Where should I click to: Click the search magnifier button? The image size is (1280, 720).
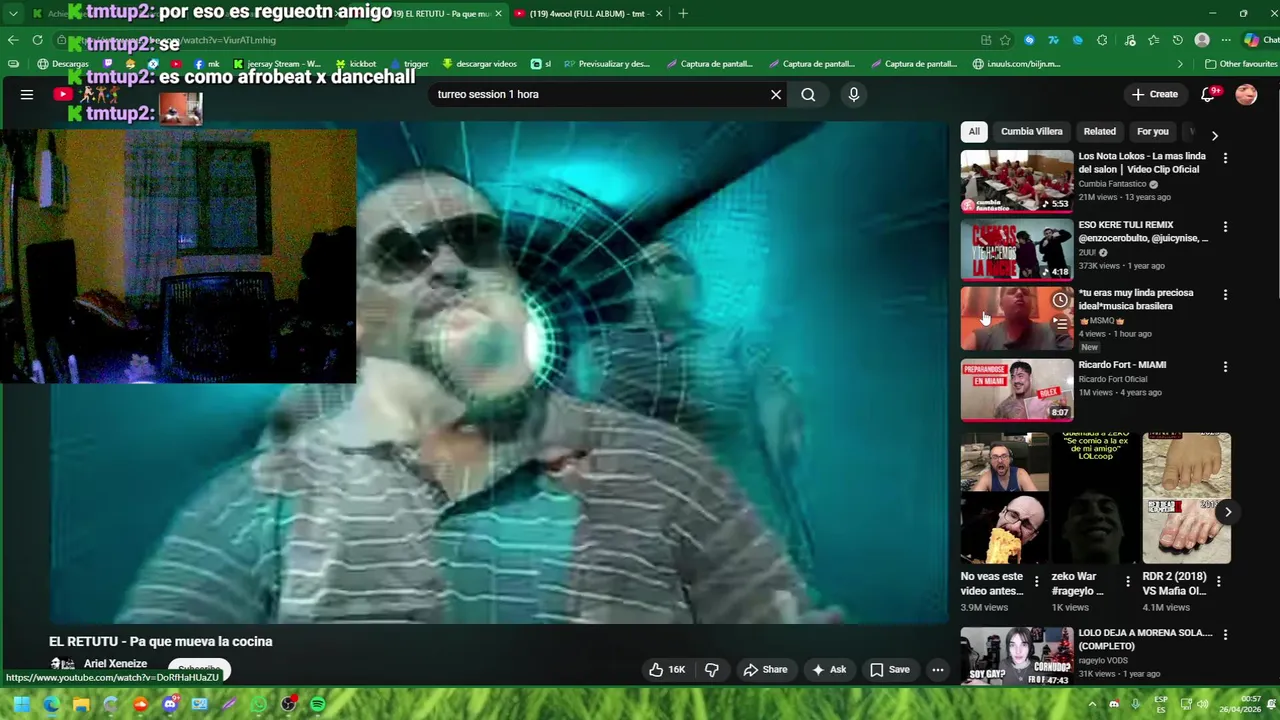[x=808, y=94]
